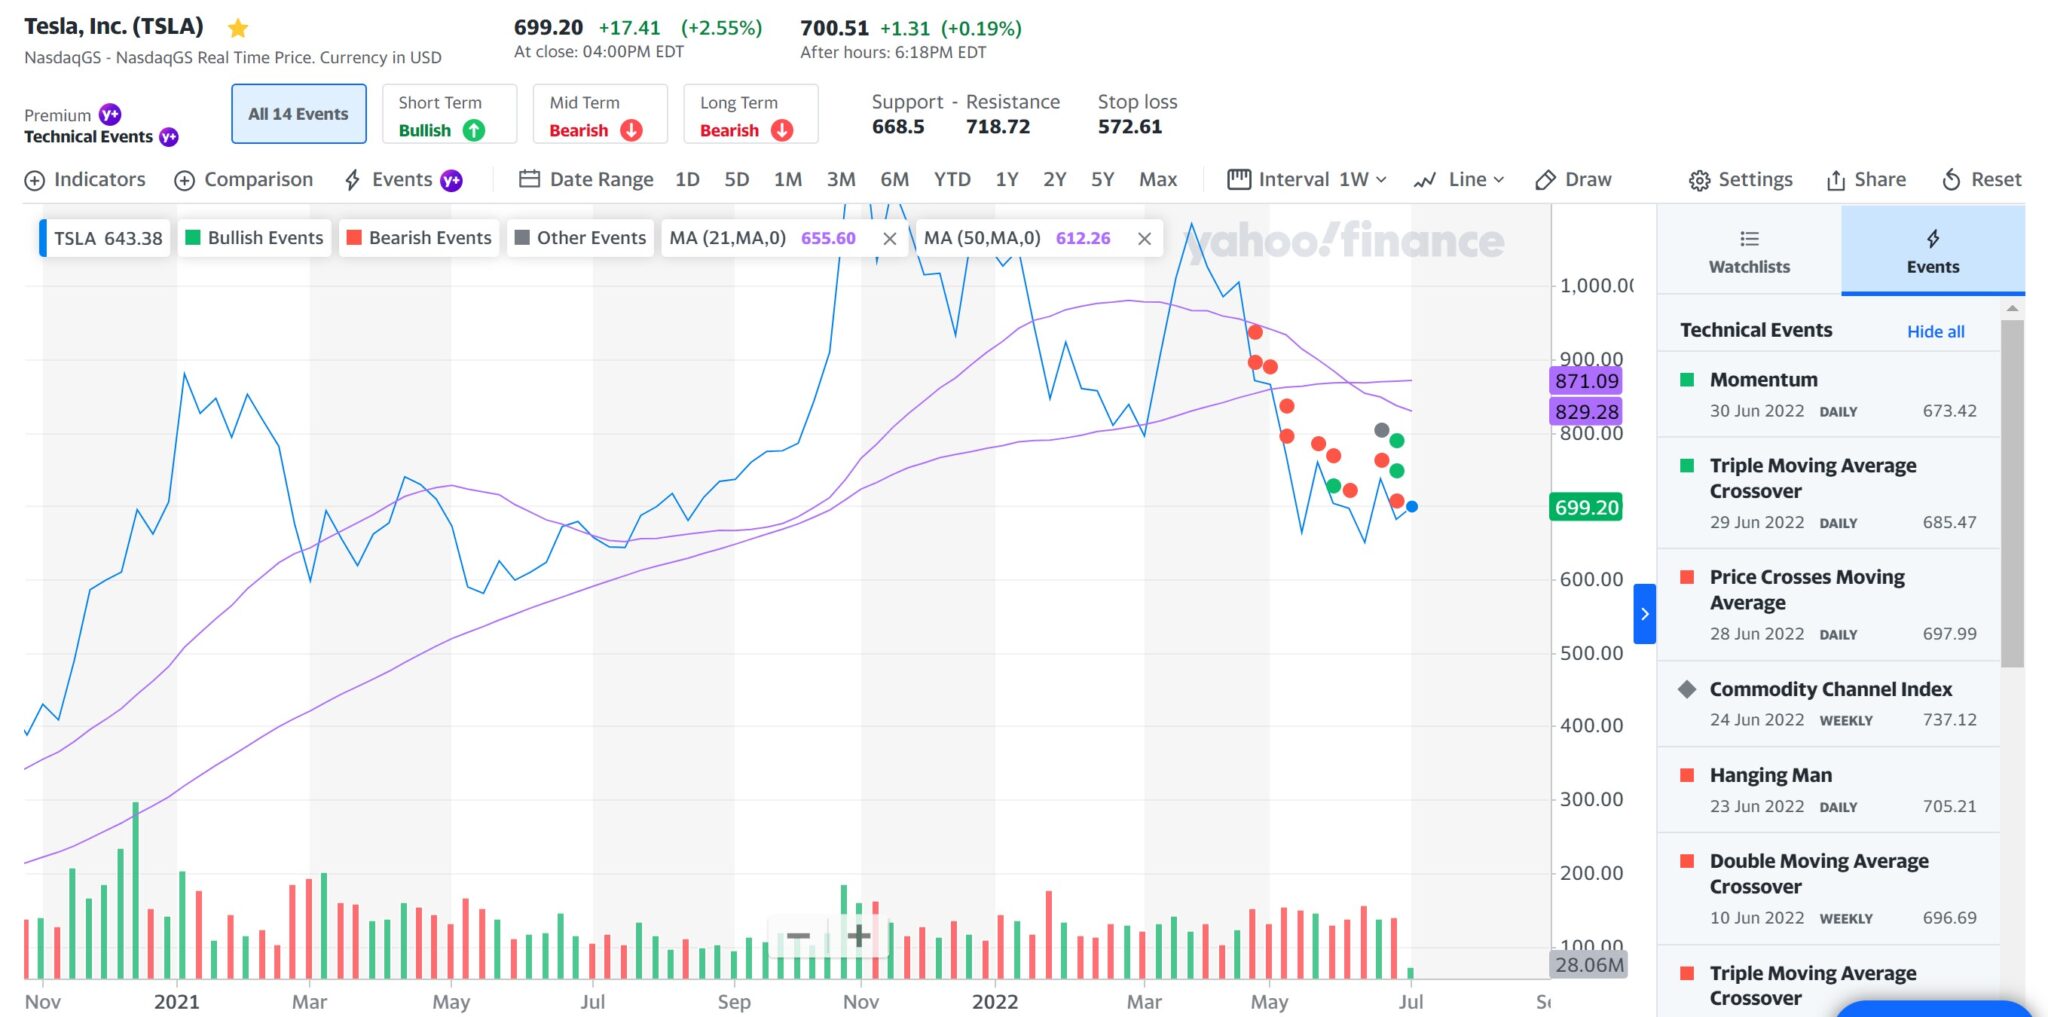Zoom in chart with plus button
This screenshot has height=1017, width=2048.
pyautogui.click(x=859, y=936)
